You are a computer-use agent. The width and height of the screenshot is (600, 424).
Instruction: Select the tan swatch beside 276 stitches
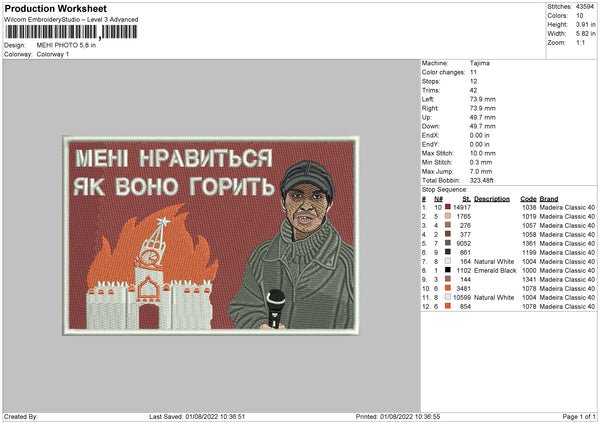pos(448,225)
